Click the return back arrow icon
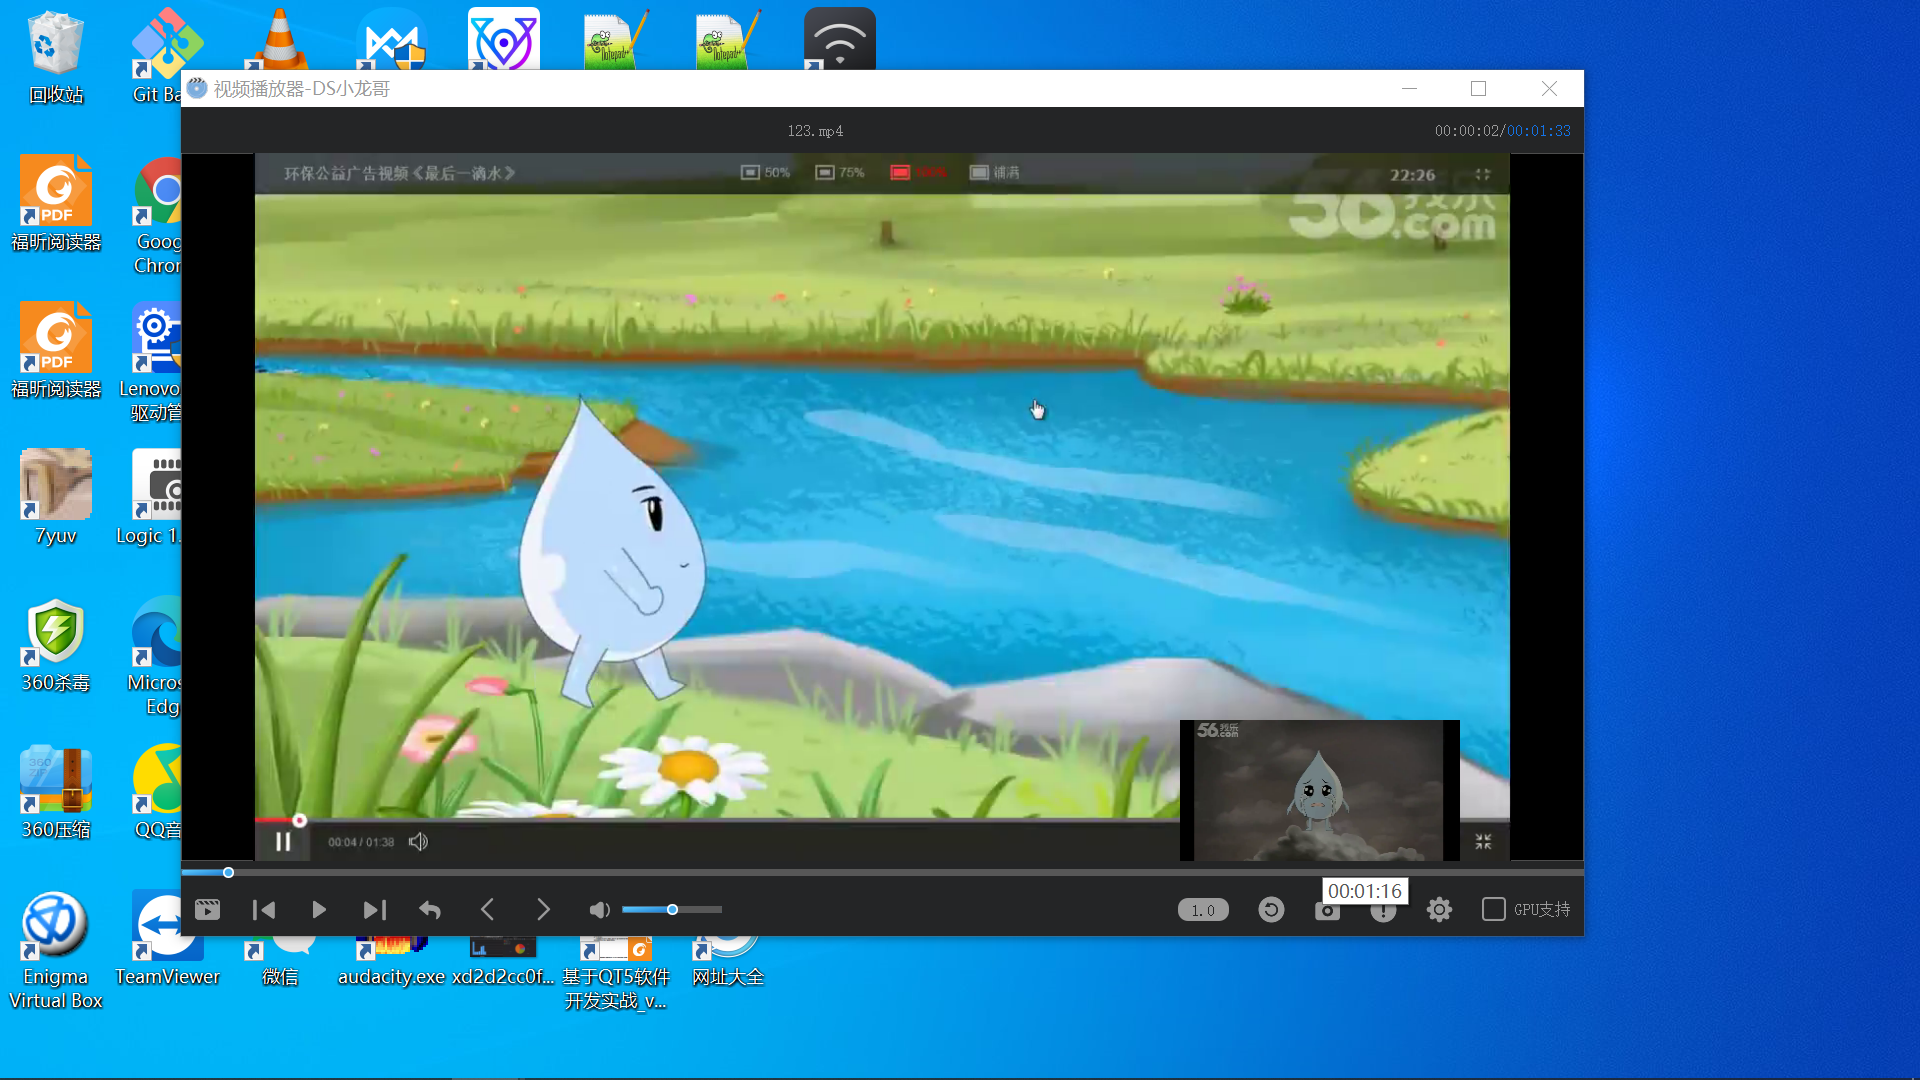Image resolution: width=1920 pixels, height=1080 pixels. (x=430, y=910)
